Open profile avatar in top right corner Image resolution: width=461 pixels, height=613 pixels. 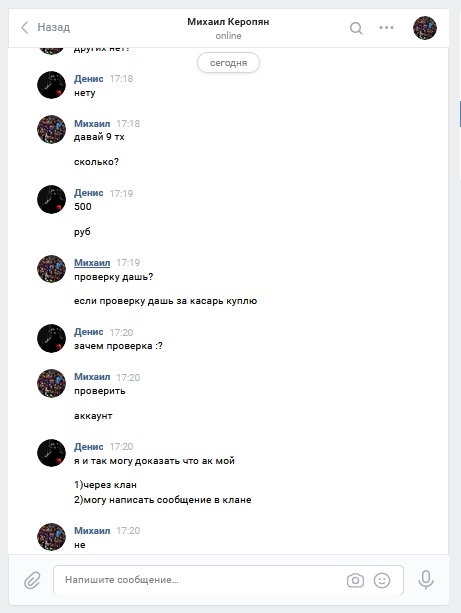pos(425,28)
